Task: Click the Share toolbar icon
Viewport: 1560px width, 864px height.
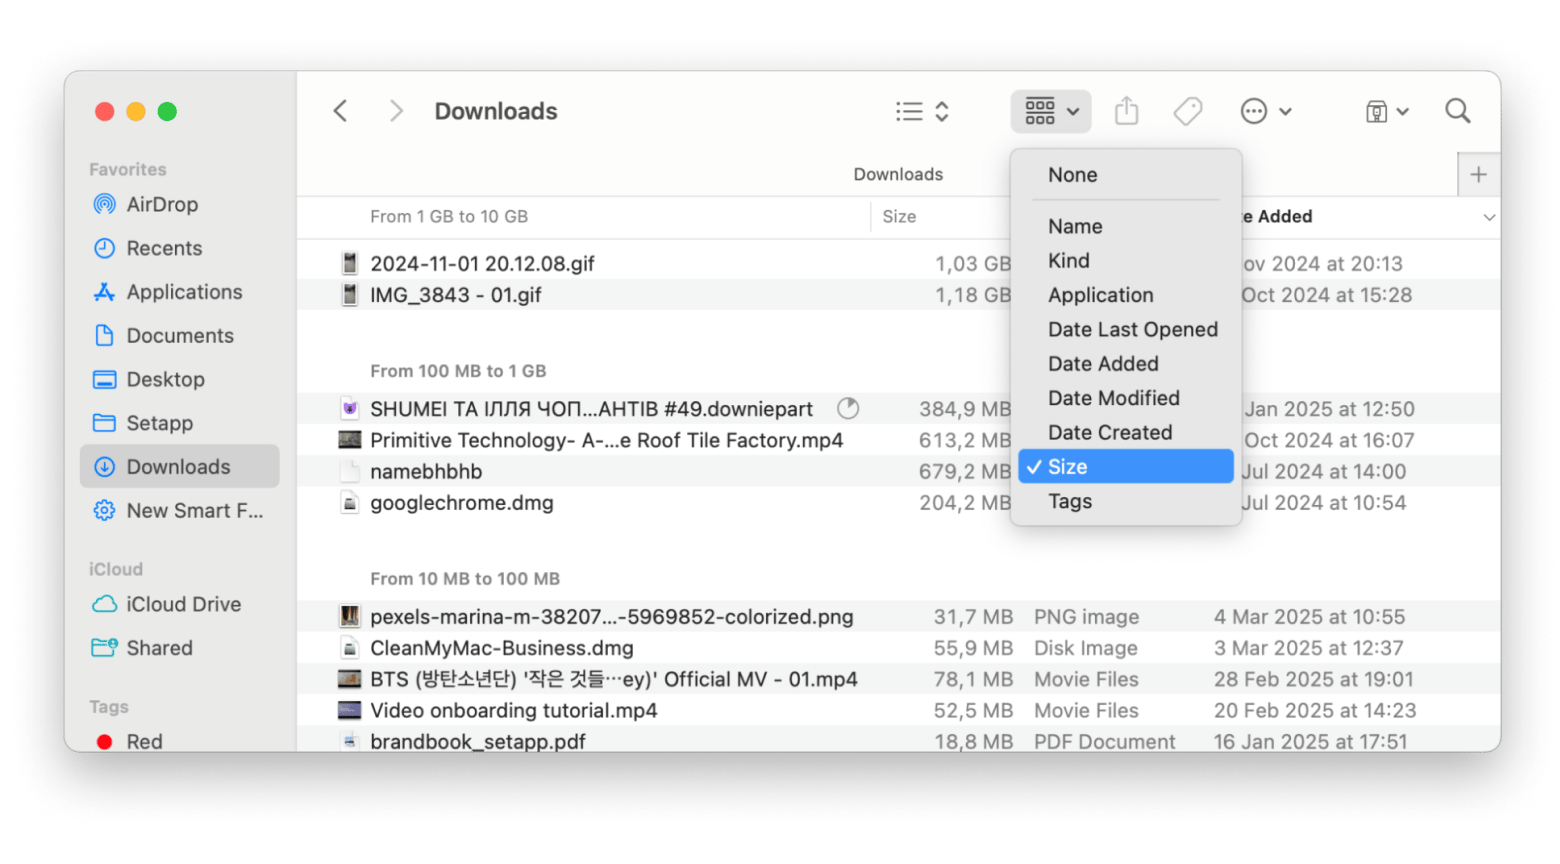Action: (1127, 111)
